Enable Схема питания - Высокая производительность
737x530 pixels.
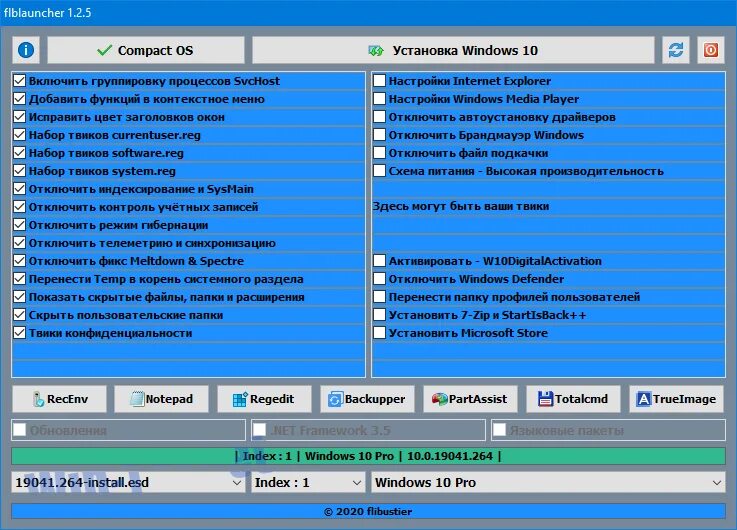click(379, 171)
